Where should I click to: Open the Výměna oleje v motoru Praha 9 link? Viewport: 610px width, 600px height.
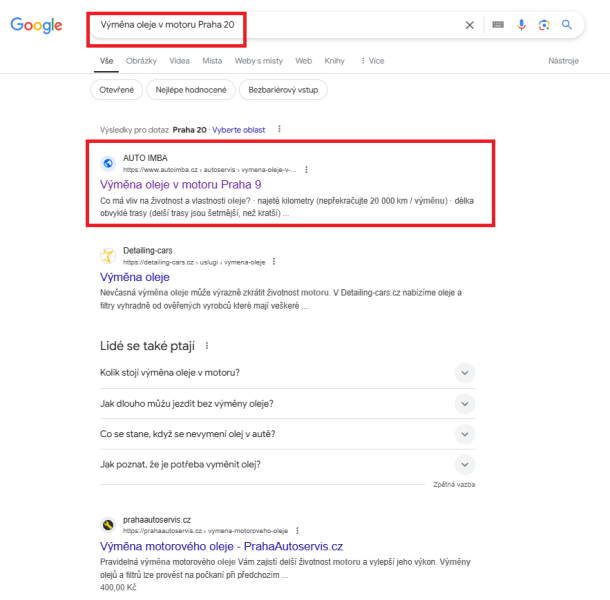(181, 184)
